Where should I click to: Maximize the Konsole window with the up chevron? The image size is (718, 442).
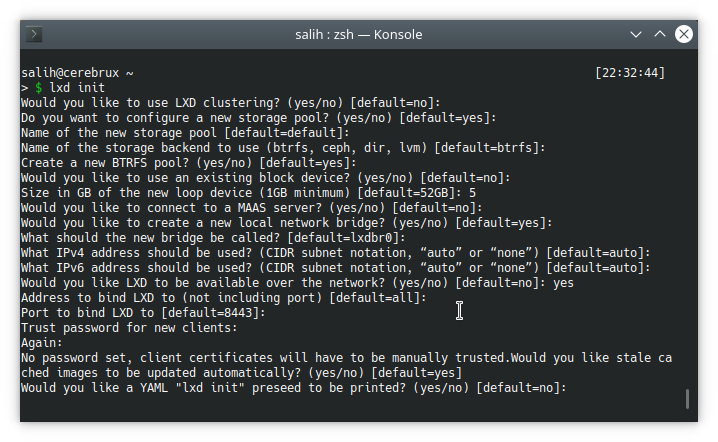tap(659, 34)
